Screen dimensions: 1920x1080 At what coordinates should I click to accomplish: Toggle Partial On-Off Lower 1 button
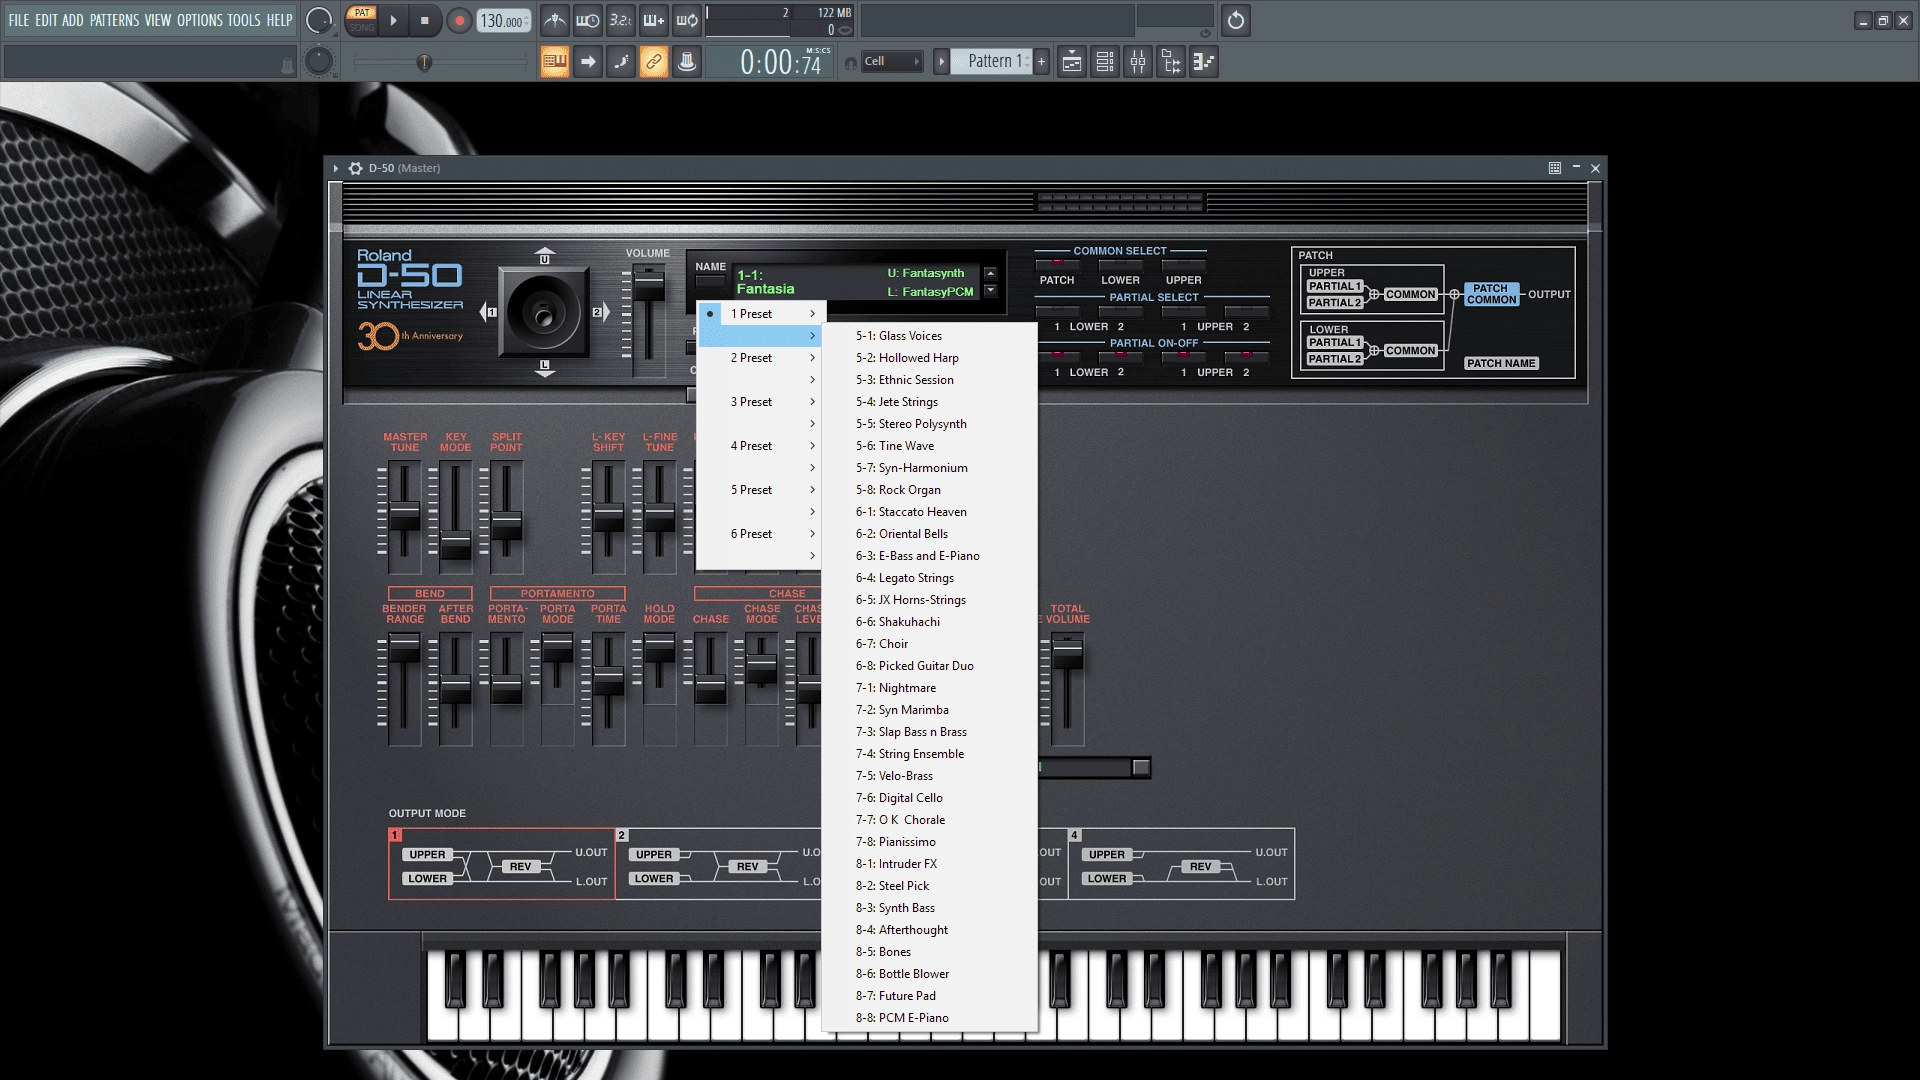1057,357
